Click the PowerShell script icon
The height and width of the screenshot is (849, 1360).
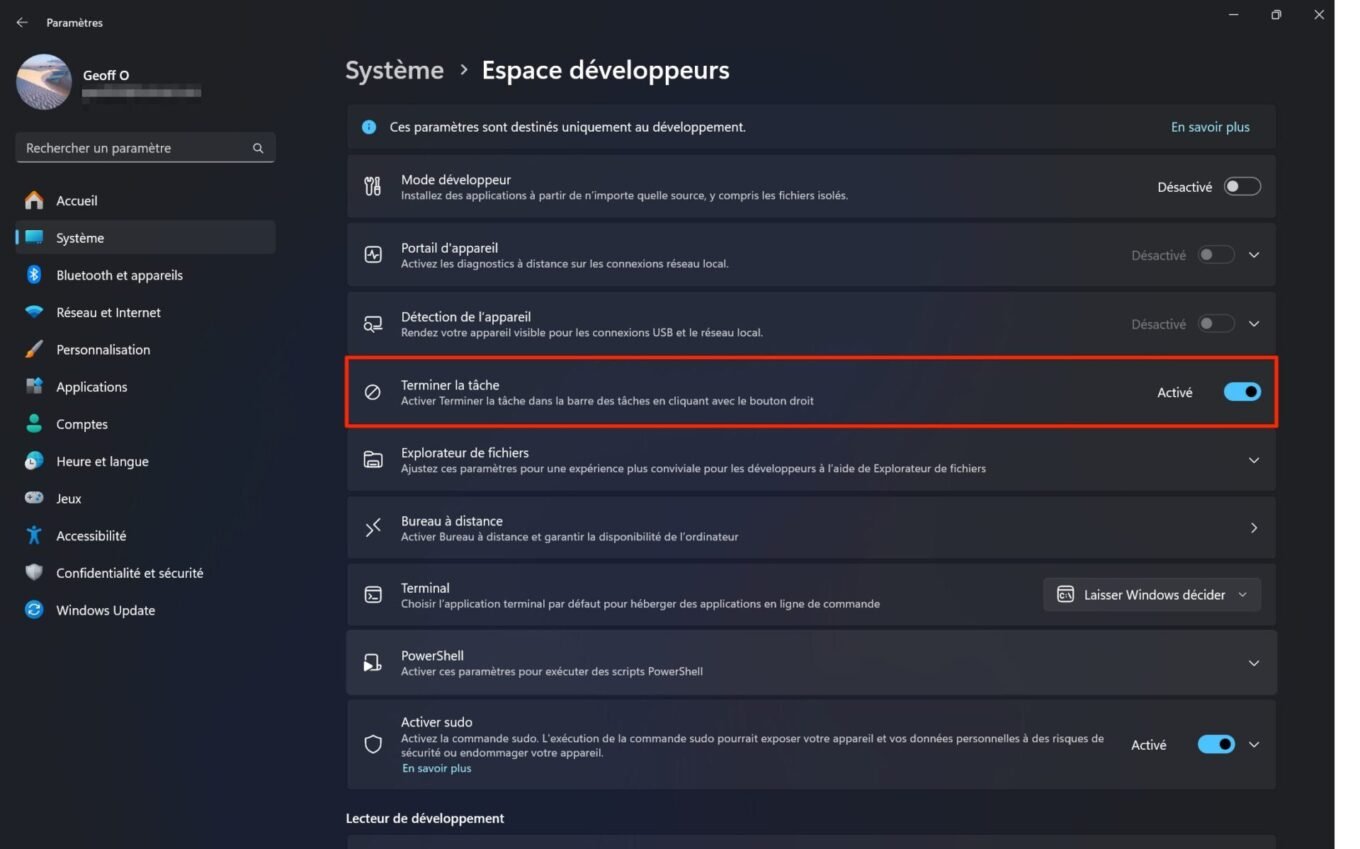373,663
